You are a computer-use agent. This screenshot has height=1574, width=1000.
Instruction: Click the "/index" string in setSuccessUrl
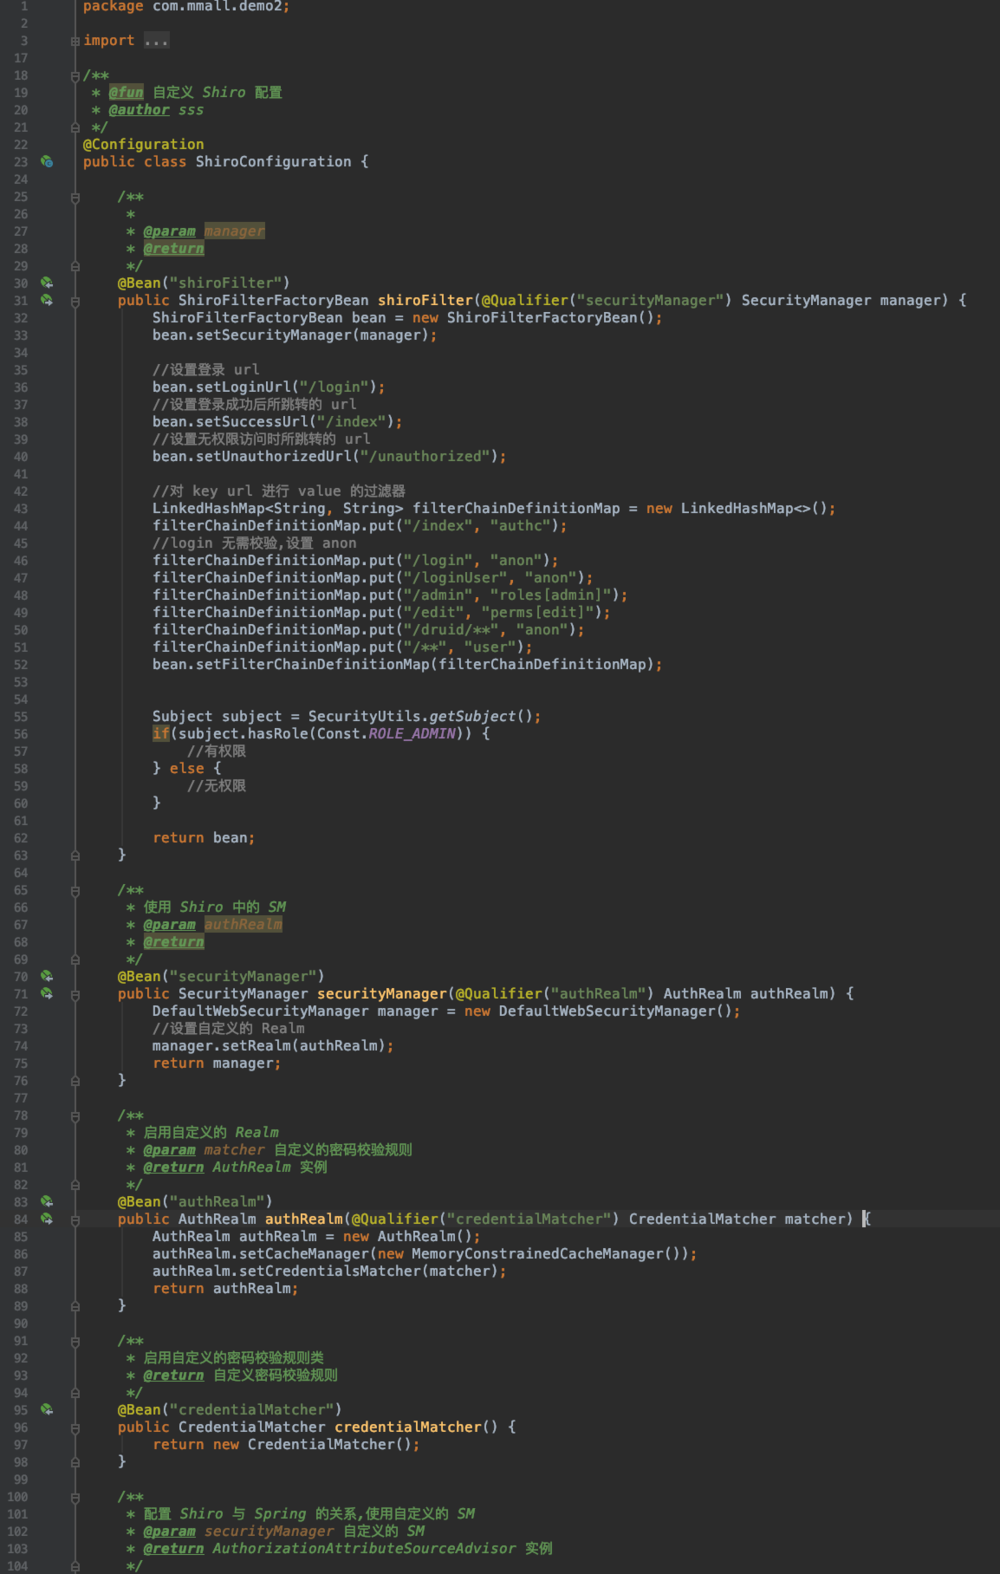[x=352, y=422]
